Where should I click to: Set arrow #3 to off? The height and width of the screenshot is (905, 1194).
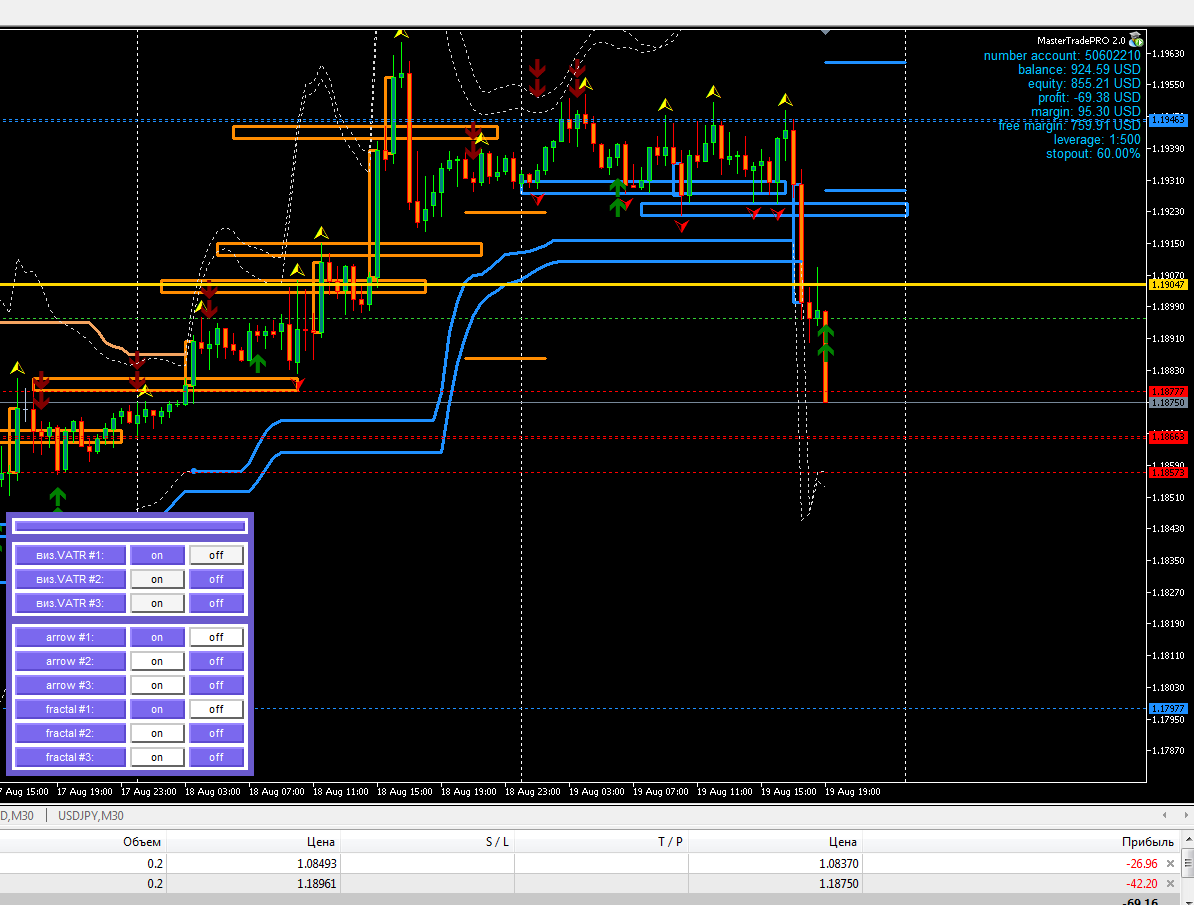[216, 685]
